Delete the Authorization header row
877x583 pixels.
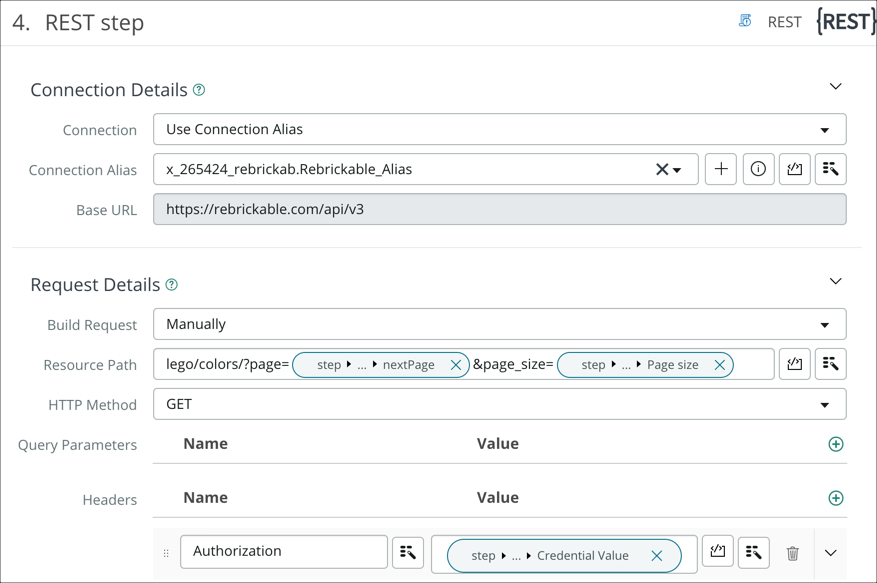(793, 553)
